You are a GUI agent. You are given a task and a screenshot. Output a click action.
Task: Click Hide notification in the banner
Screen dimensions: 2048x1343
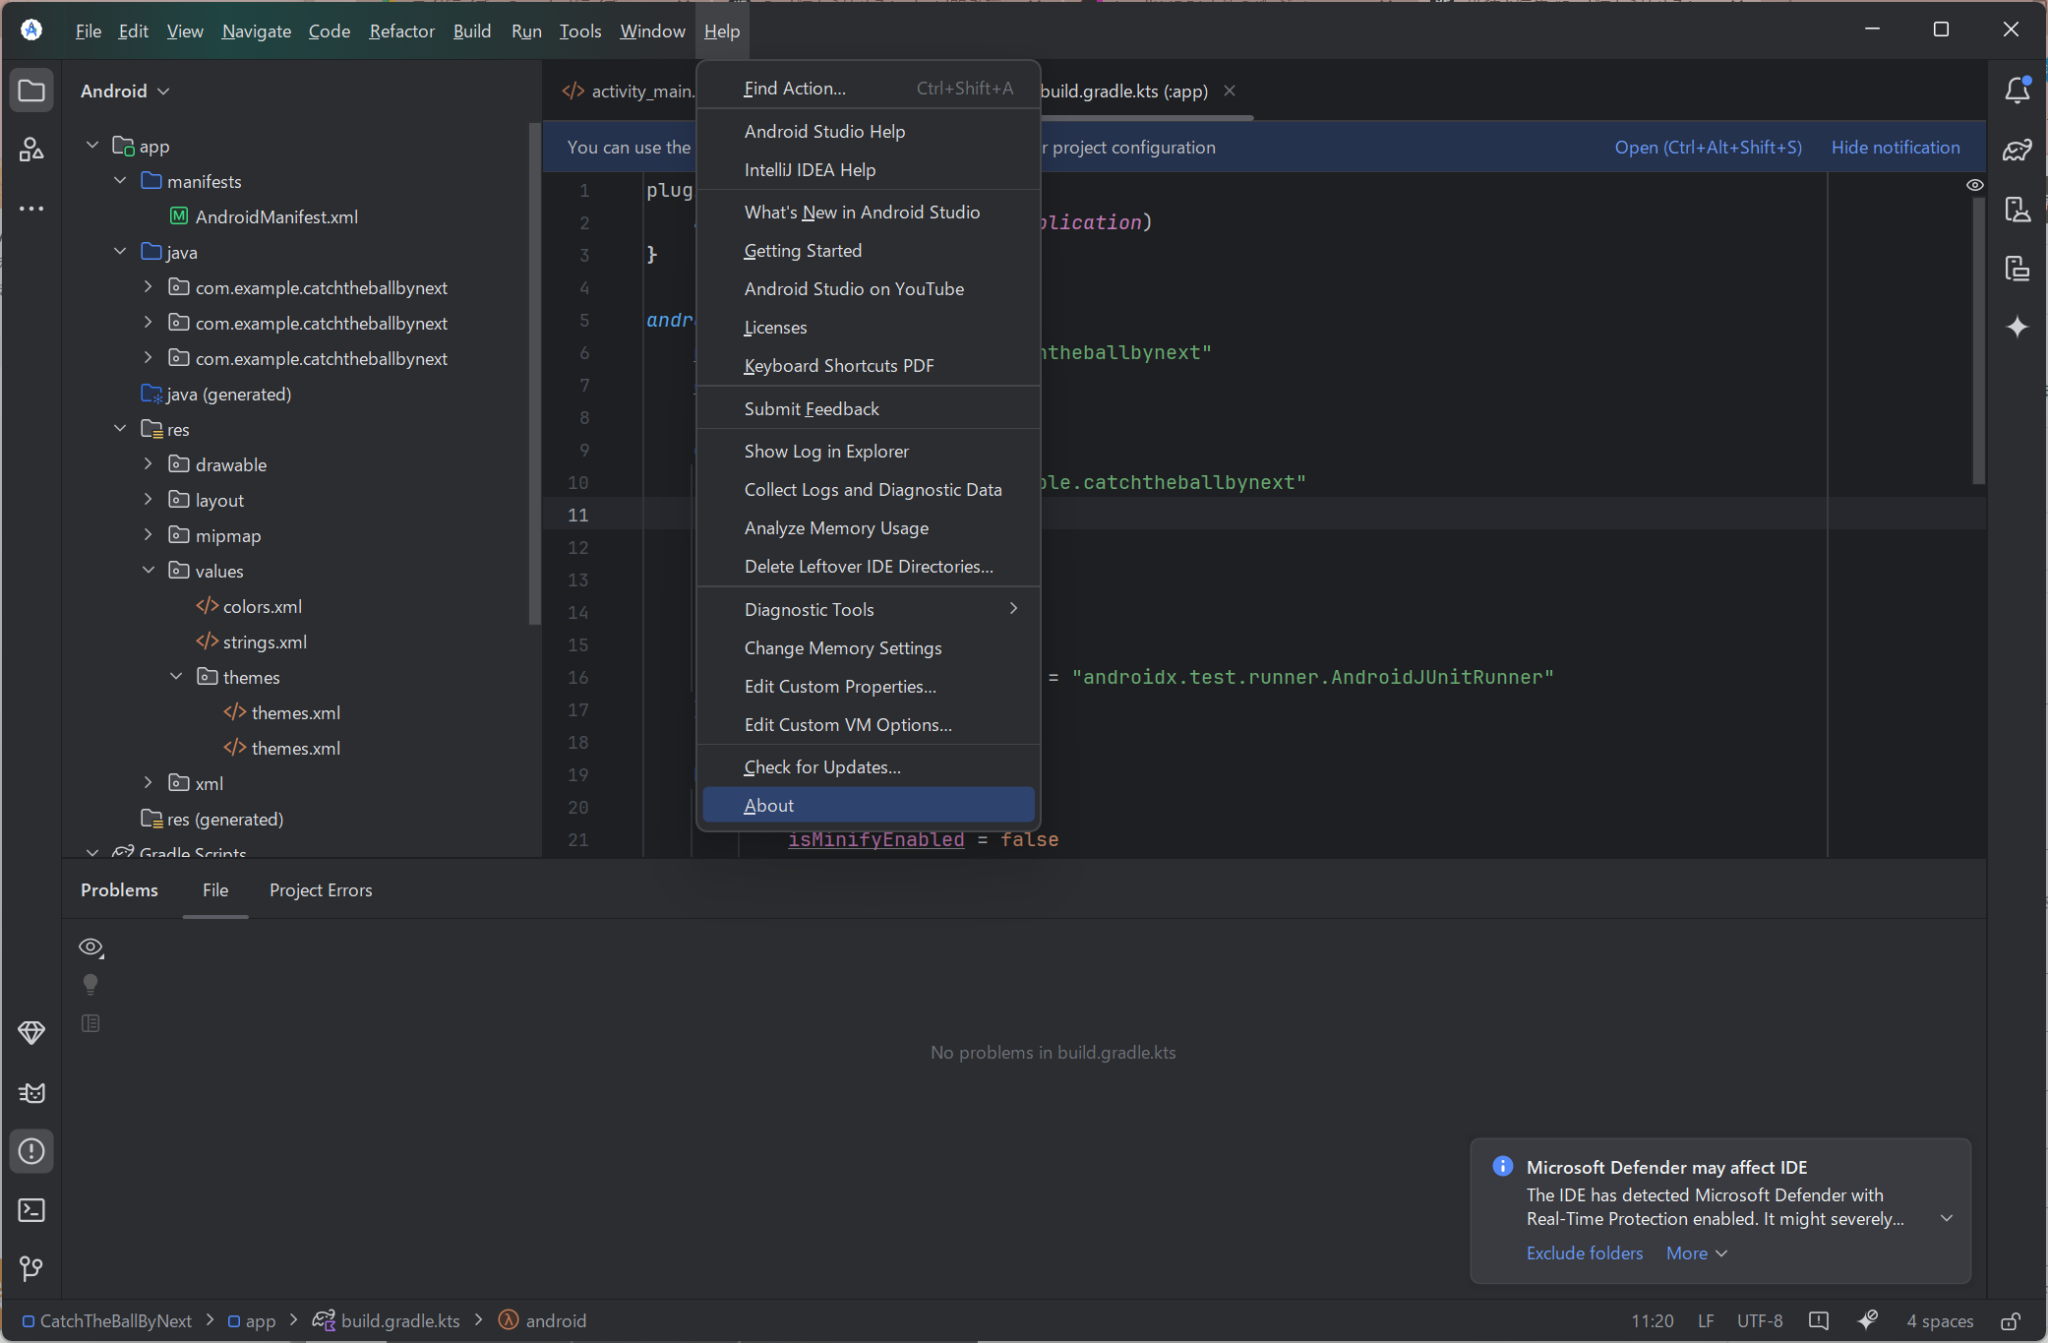(x=1894, y=147)
